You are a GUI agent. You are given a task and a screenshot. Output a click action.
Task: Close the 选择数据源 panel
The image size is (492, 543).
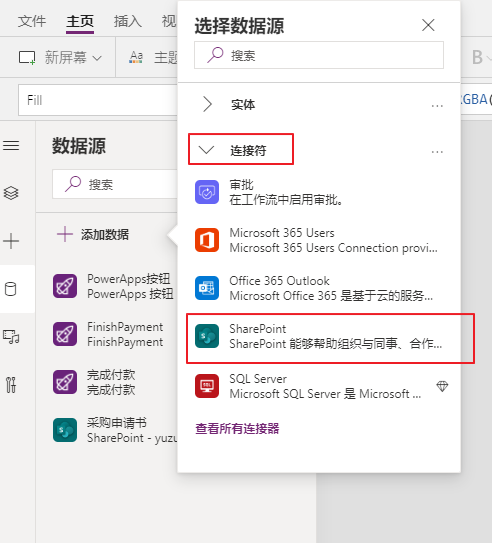(x=428, y=25)
